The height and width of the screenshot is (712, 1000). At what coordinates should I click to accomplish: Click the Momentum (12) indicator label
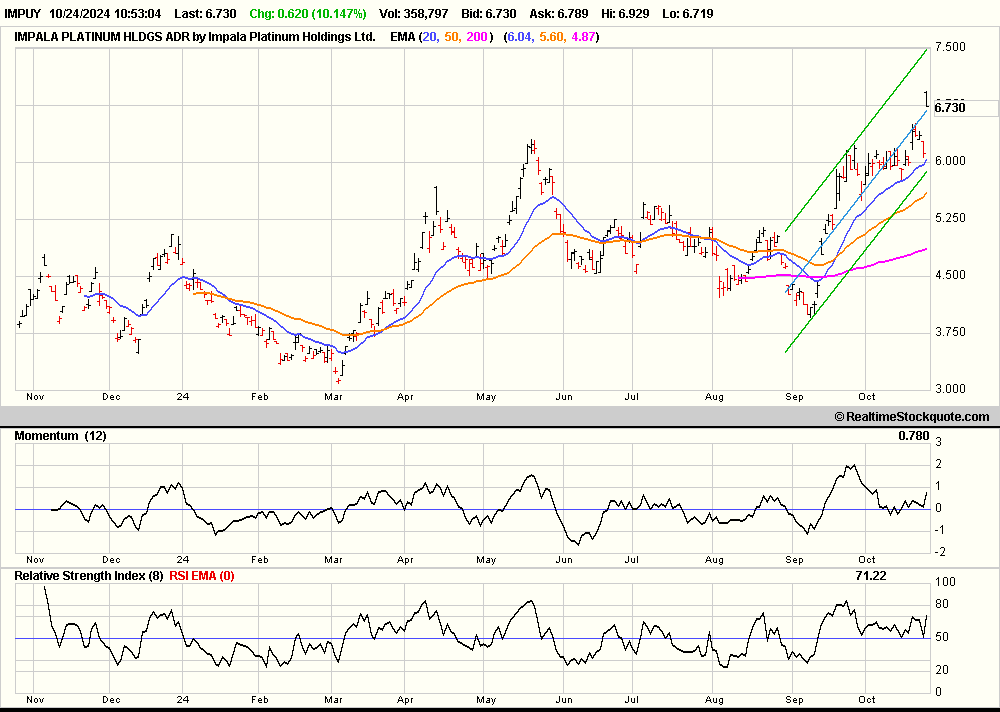(61, 436)
